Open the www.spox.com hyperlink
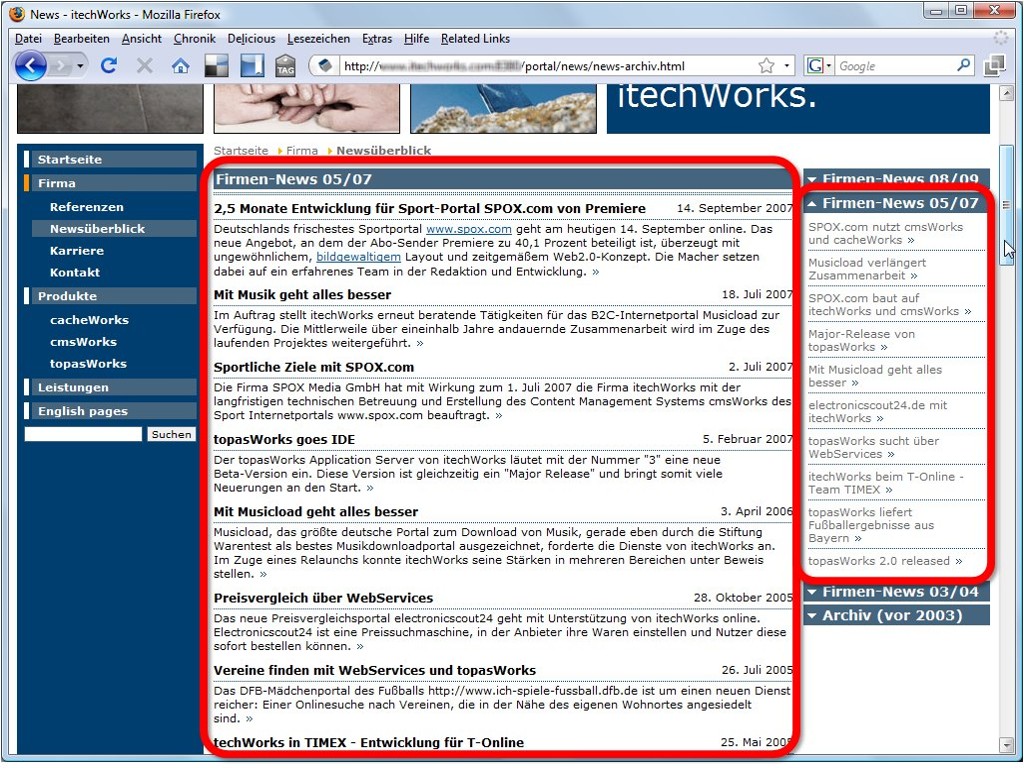The height and width of the screenshot is (768, 1024). click(468, 229)
